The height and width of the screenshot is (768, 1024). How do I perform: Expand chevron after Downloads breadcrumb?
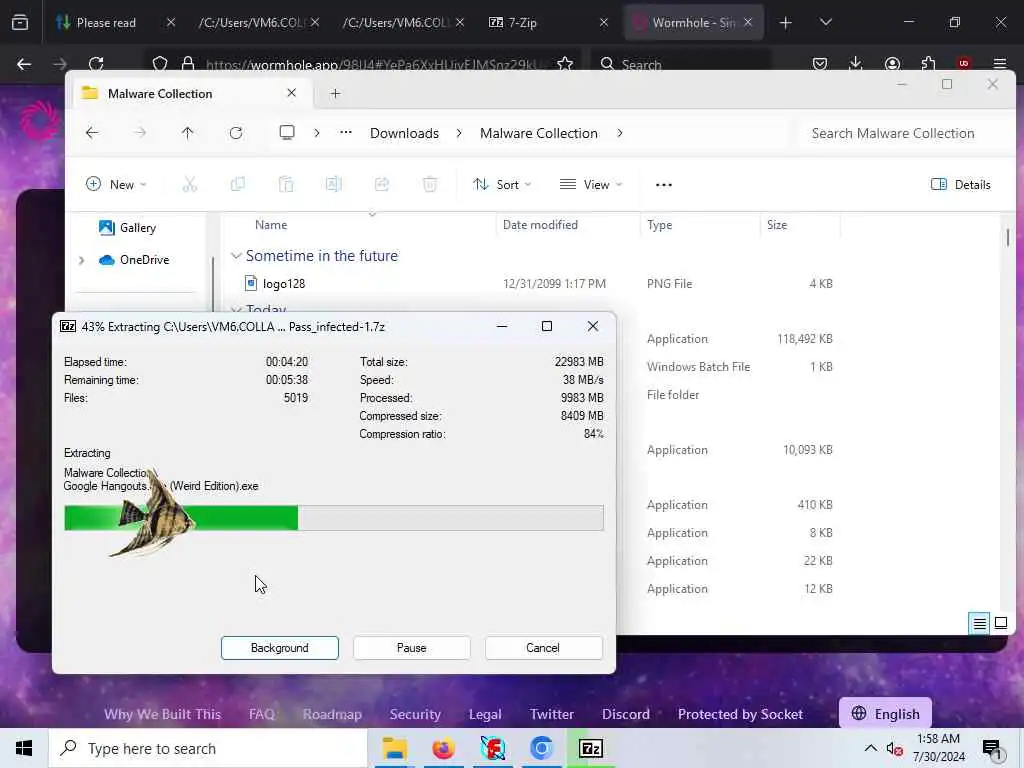[459, 133]
